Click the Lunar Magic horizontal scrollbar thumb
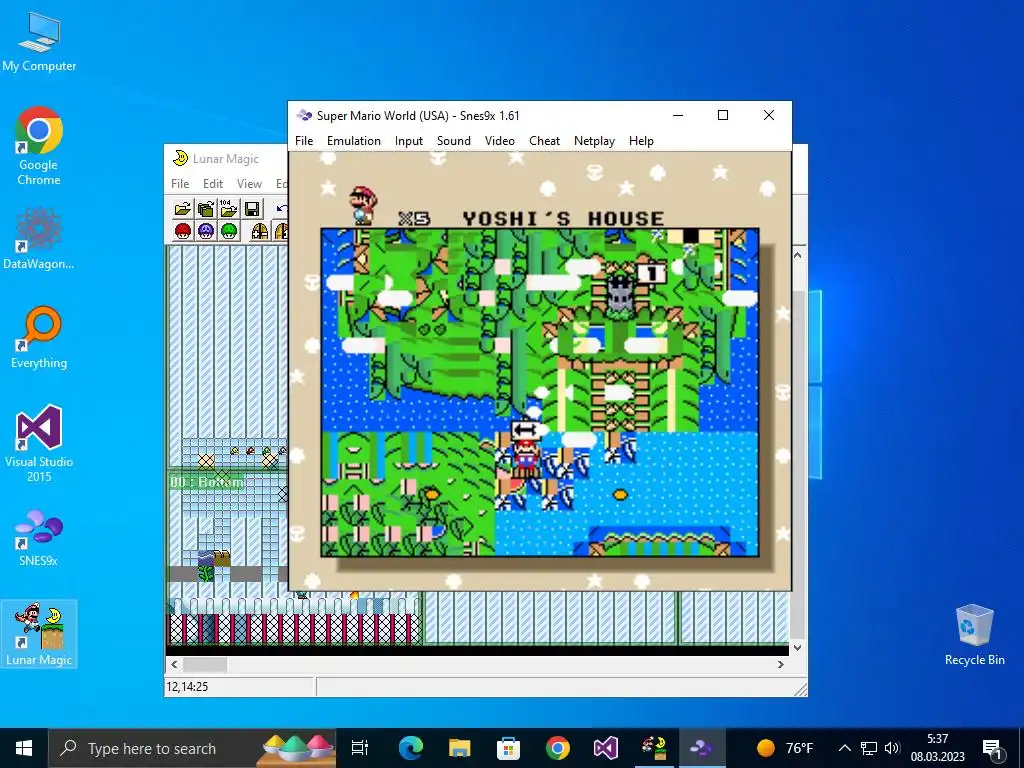The width and height of the screenshot is (1024, 768). pos(204,664)
